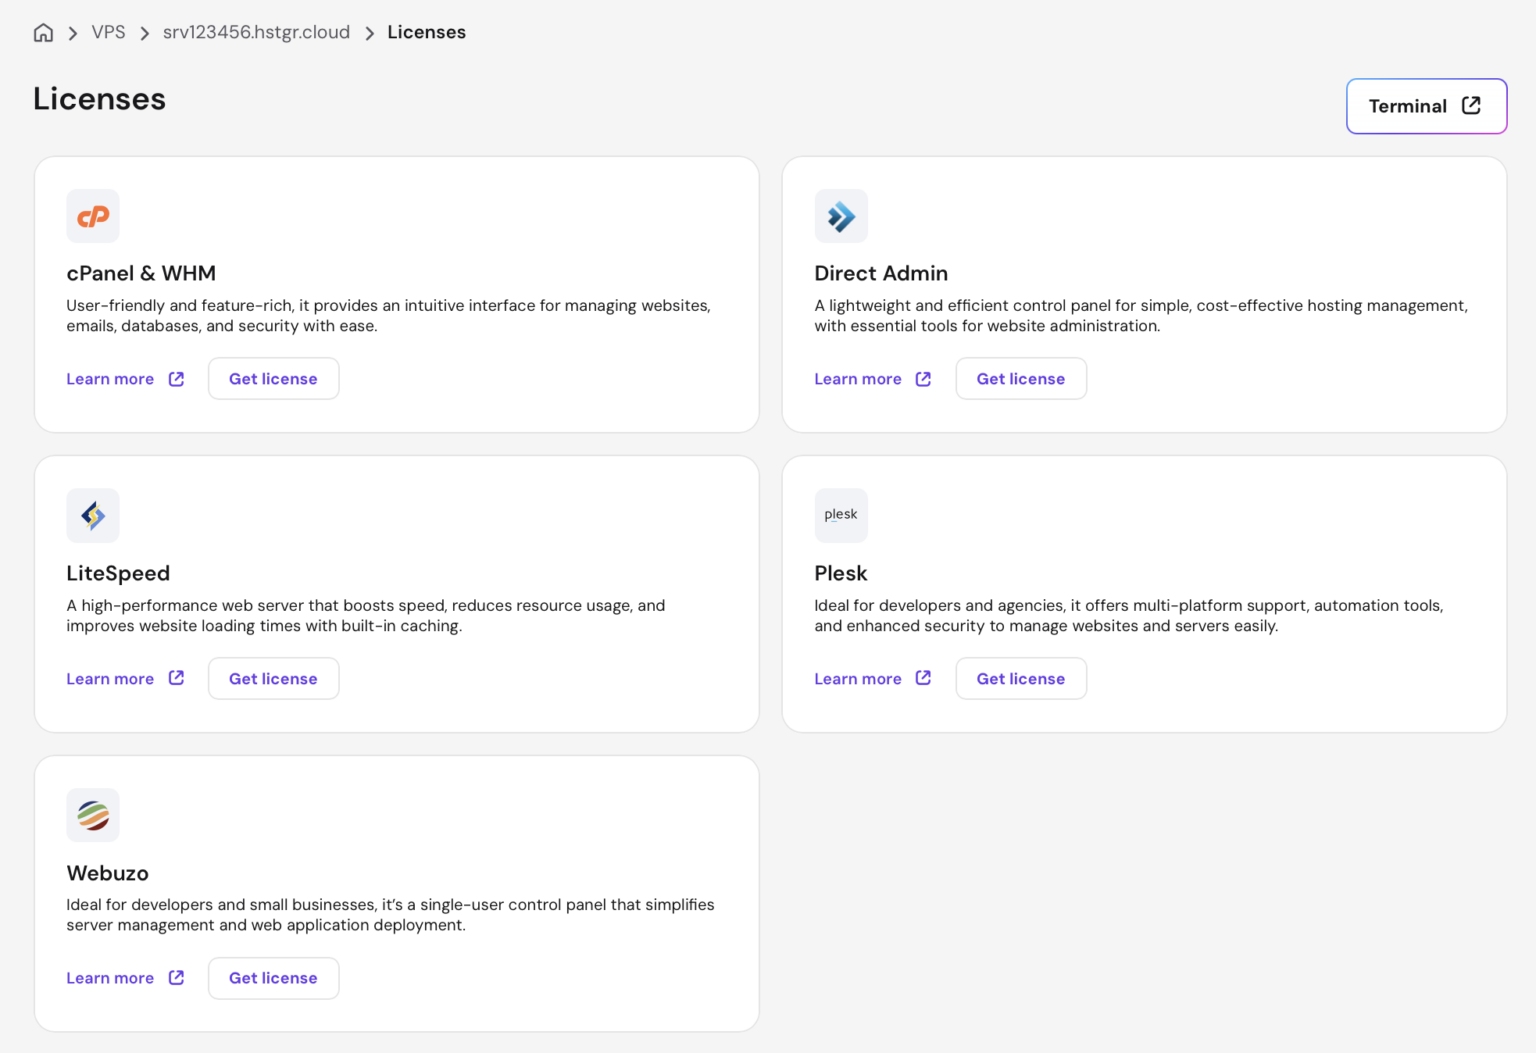The width and height of the screenshot is (1536, 1053).
Task: Open the Webuzo Learn more link
Action: tap(125, 978)
